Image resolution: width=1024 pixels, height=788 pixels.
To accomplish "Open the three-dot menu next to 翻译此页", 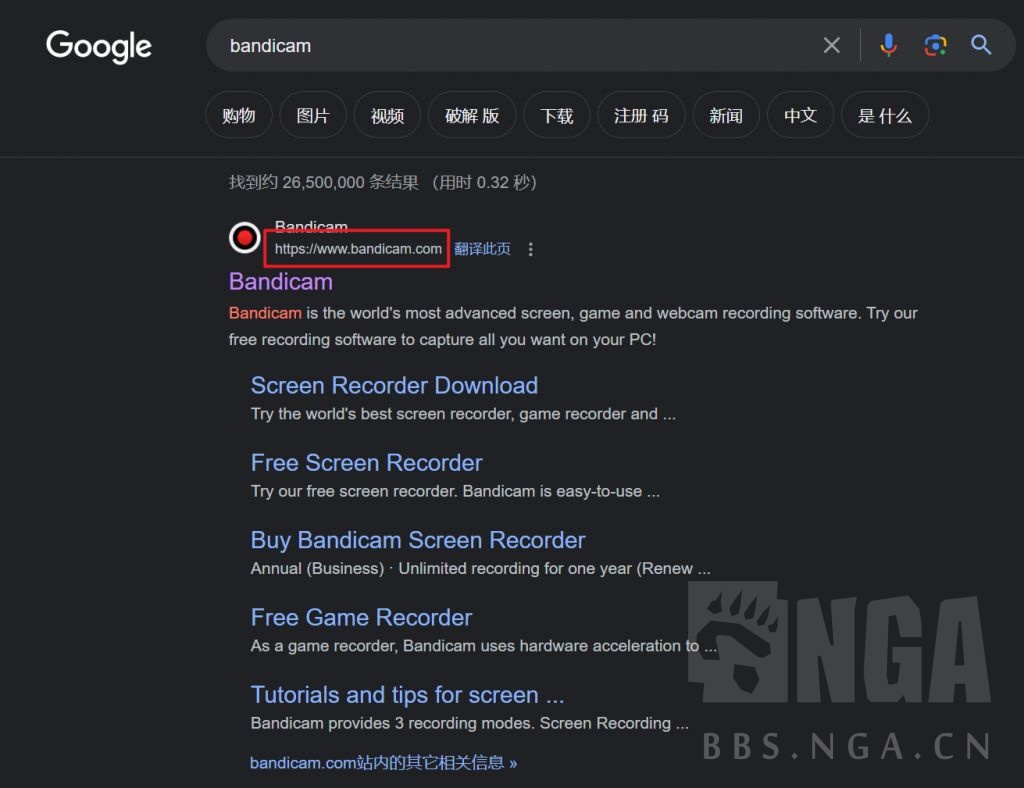I will (530, 249).
